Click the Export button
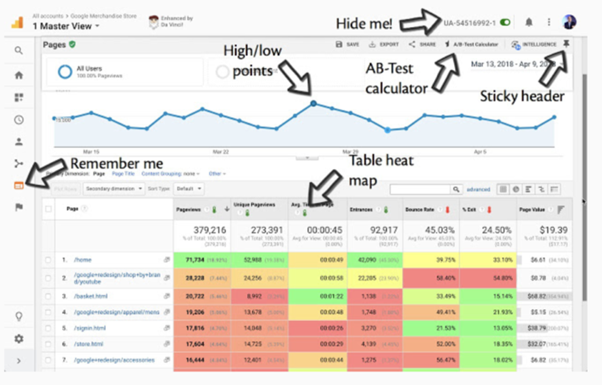The image size is (602, 385). 384,45
